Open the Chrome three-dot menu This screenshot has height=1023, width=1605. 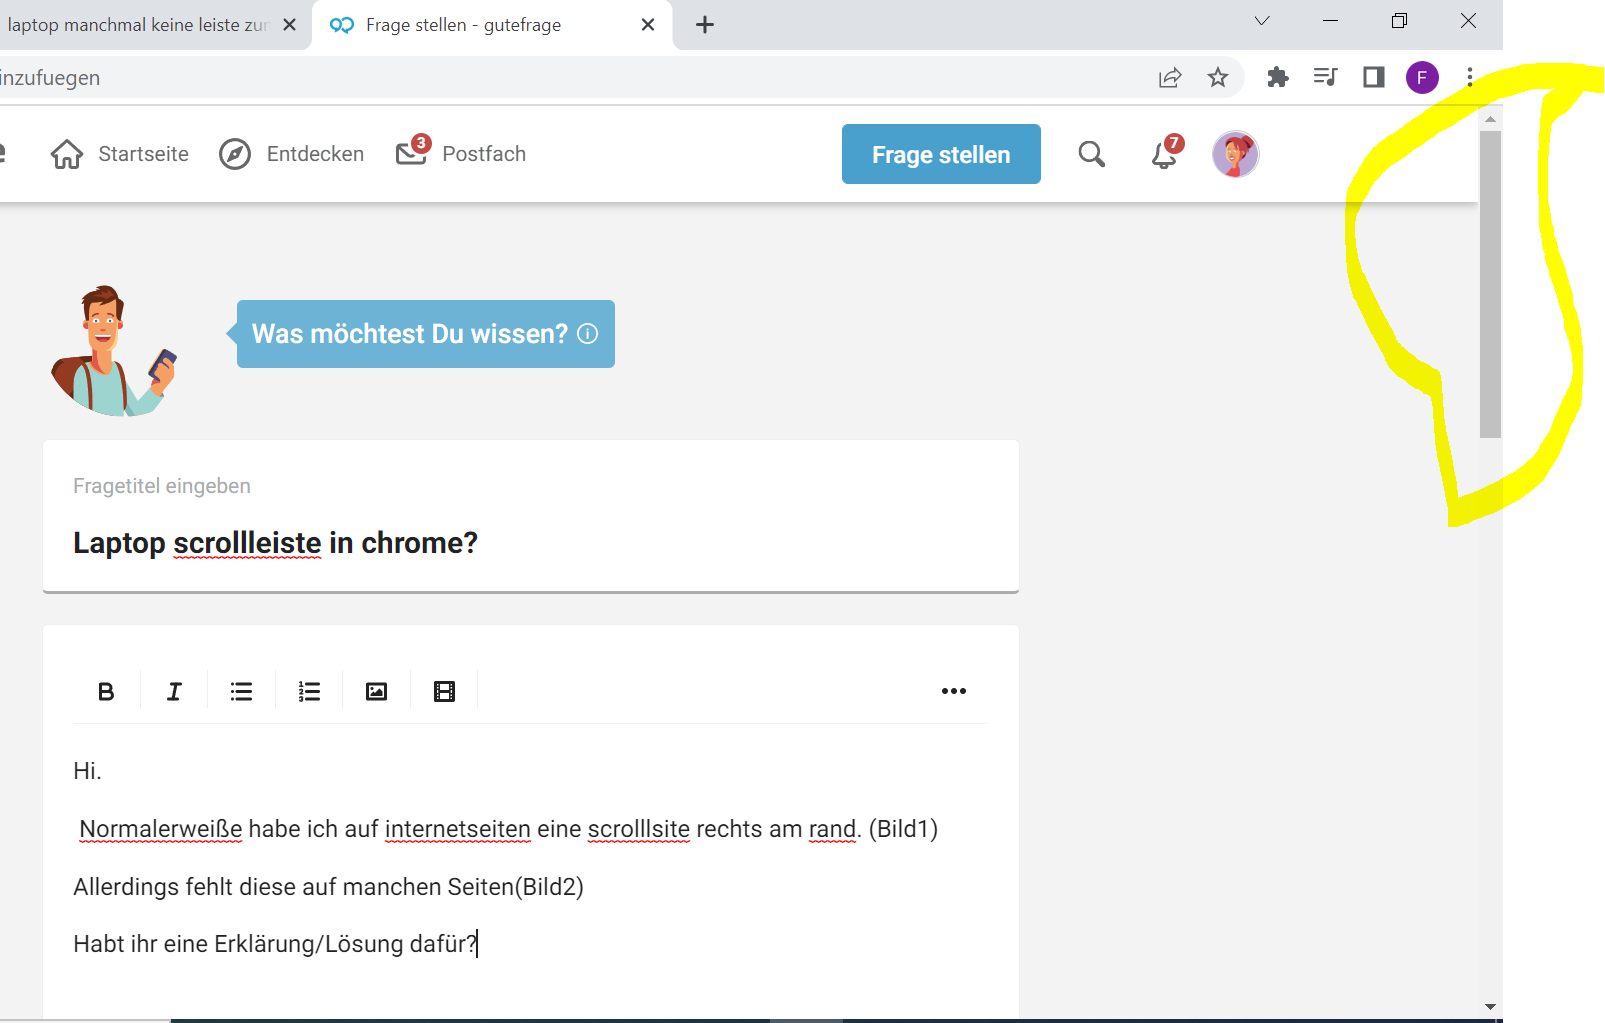tap(1470, 77)
